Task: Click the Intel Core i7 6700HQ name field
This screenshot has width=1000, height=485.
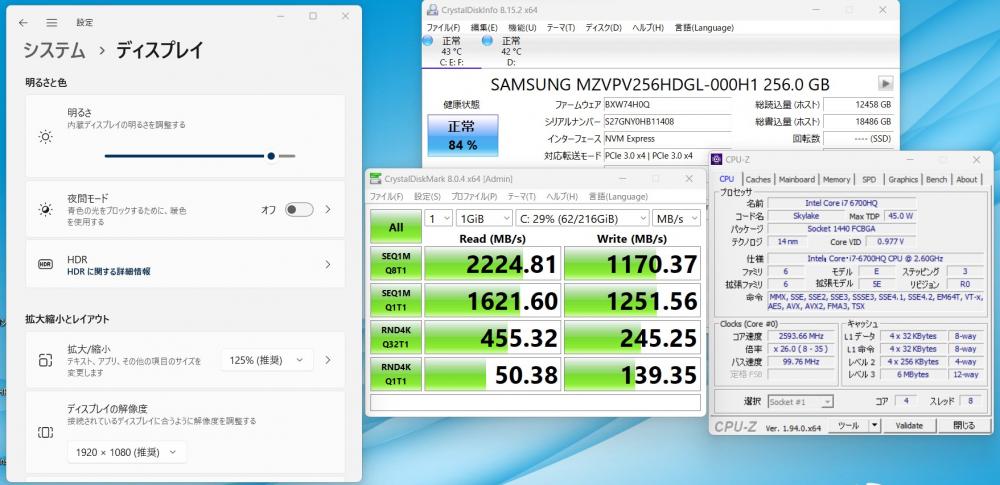Action: pyautogui.click(x=841, y=203)
